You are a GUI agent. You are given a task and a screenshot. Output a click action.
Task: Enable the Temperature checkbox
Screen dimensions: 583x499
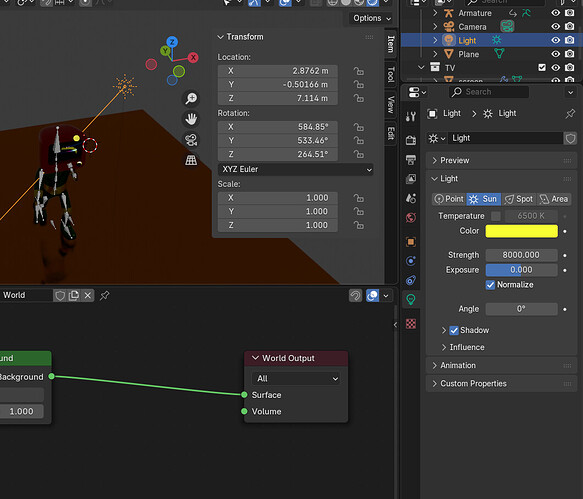tap(496, 216)
